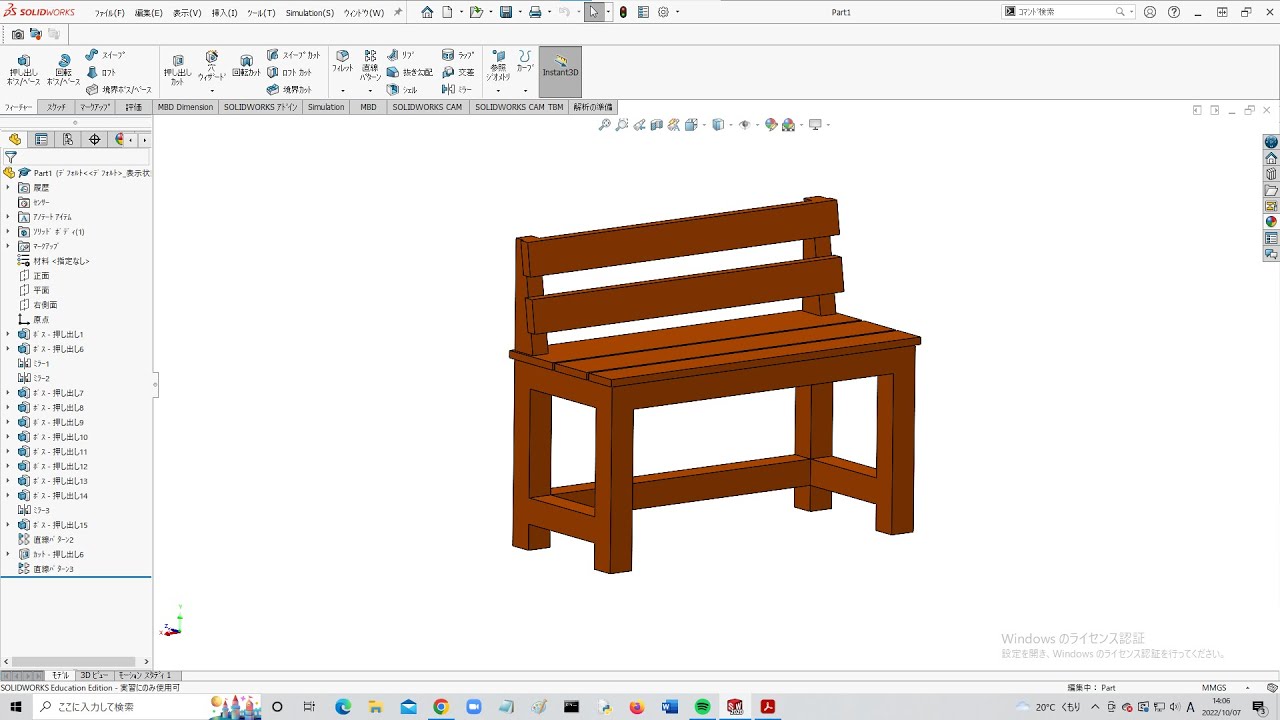The width and height of the screenshot is (1280, 720).
Task: Open the ConfigurationManager tab in the left panel
Action: click(68, 140)
